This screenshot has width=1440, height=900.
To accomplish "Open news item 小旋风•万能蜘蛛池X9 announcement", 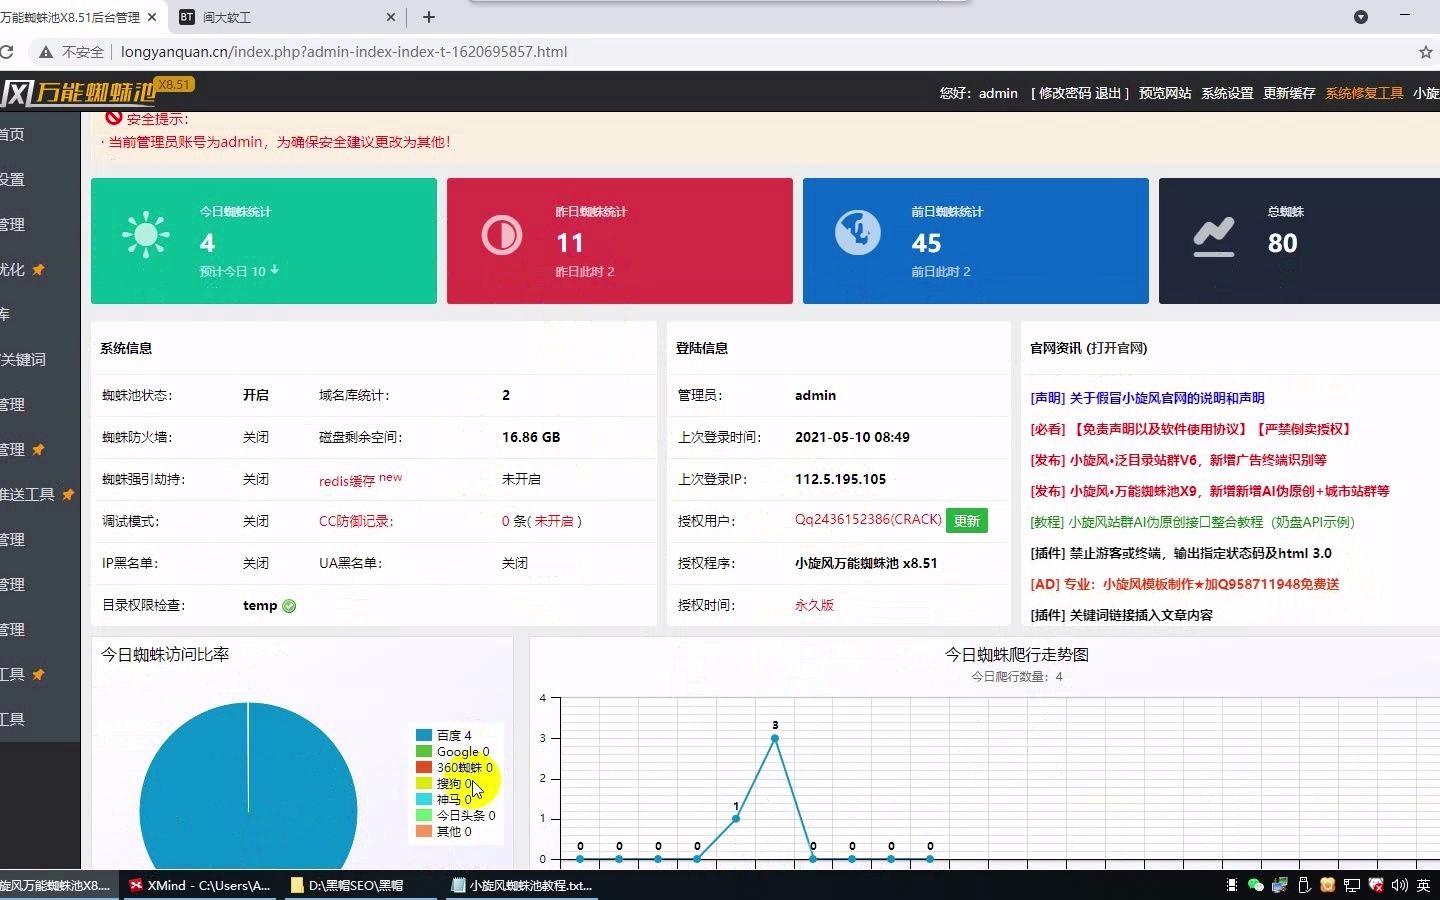I will [1210, 491].
